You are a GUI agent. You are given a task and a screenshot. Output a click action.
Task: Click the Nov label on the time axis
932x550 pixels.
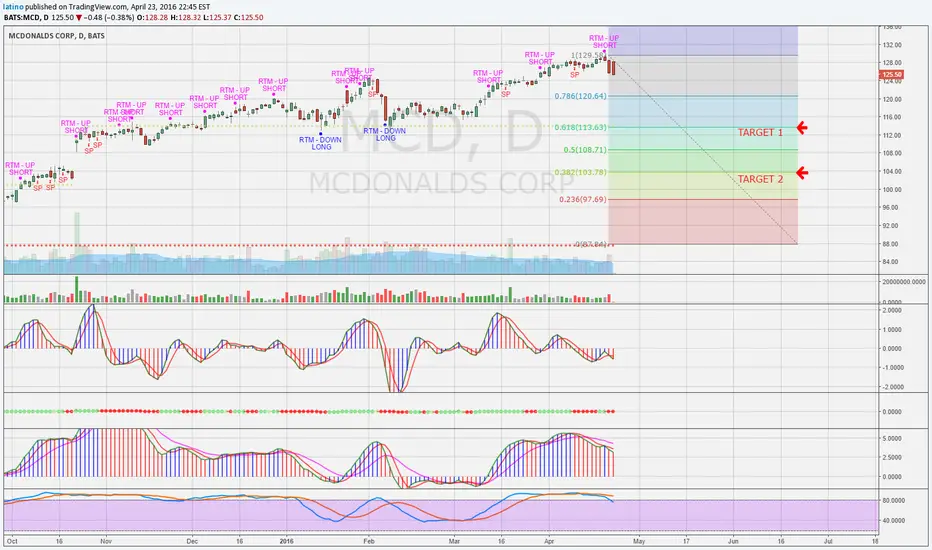(106, 542)
